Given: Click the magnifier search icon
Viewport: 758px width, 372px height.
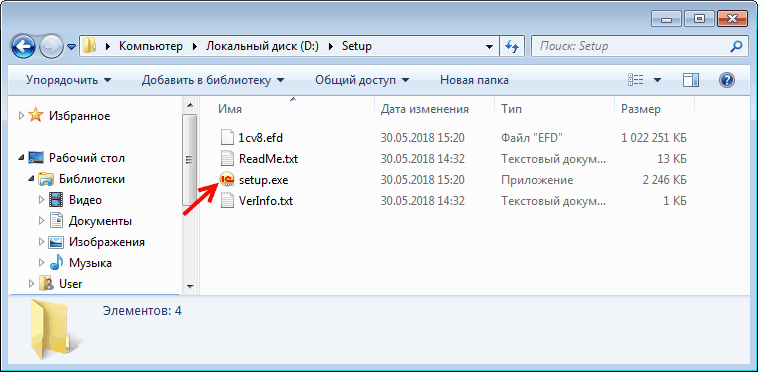Looking at the screenshot, I should pos(736,46).
